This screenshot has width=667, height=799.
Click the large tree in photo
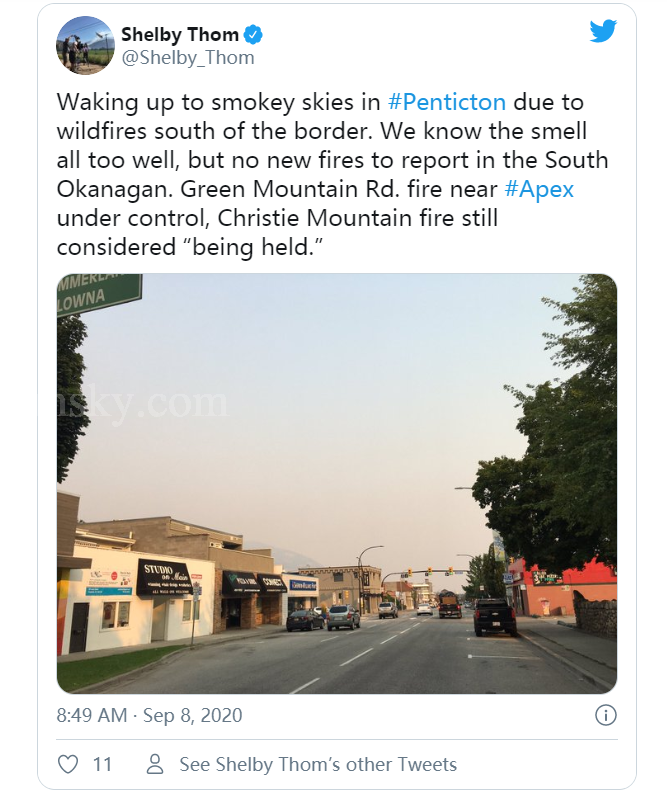(x=560, y=440)
